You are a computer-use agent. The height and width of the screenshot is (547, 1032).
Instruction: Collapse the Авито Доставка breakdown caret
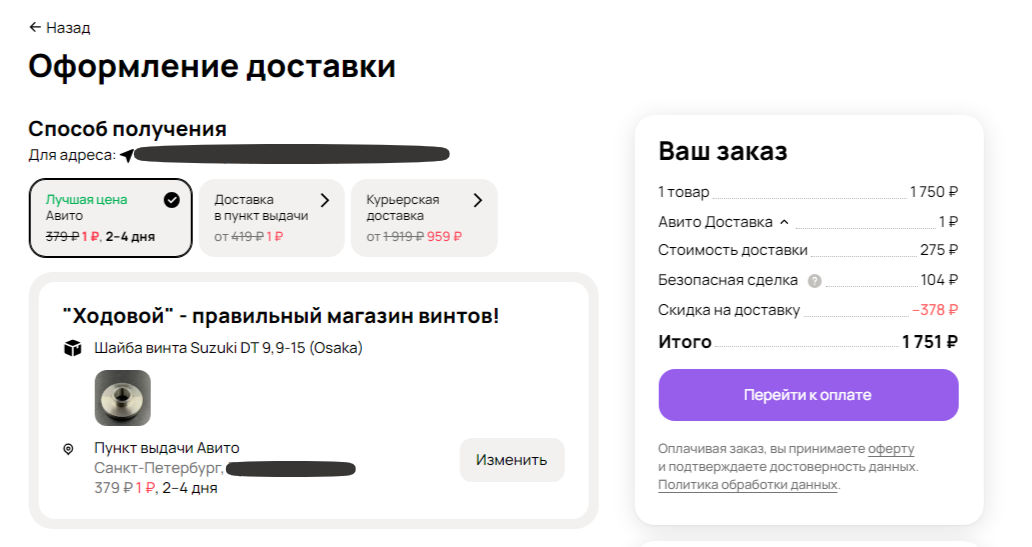click(x=784, y=222)
